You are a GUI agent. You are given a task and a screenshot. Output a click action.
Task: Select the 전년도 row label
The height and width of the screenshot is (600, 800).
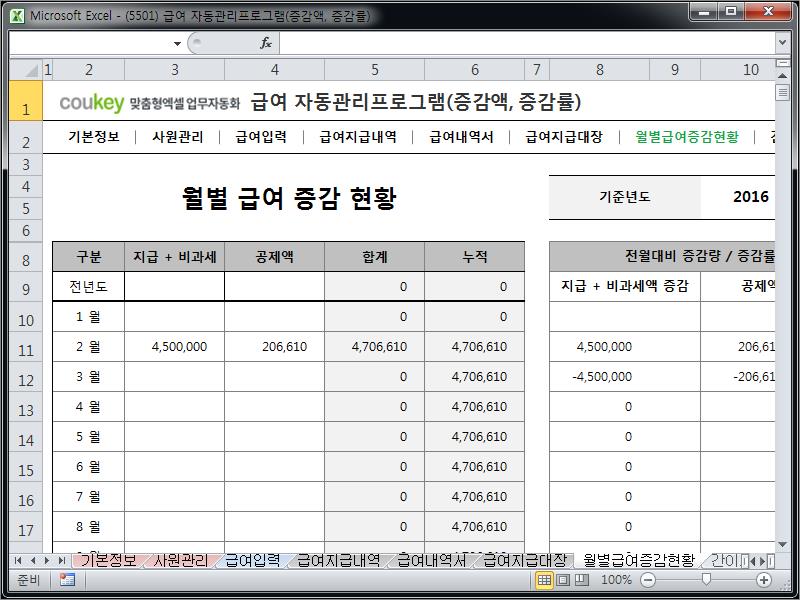[x=89, y=287]
